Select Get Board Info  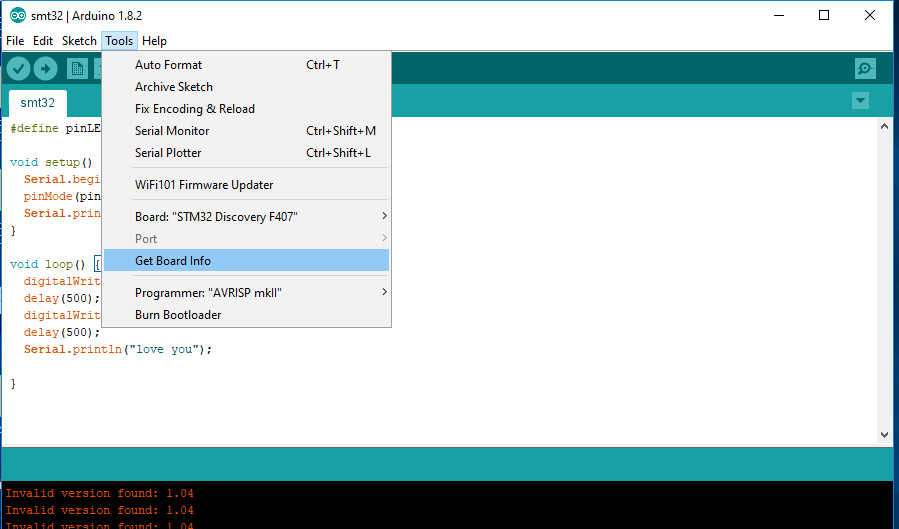(x=247, y=260)
